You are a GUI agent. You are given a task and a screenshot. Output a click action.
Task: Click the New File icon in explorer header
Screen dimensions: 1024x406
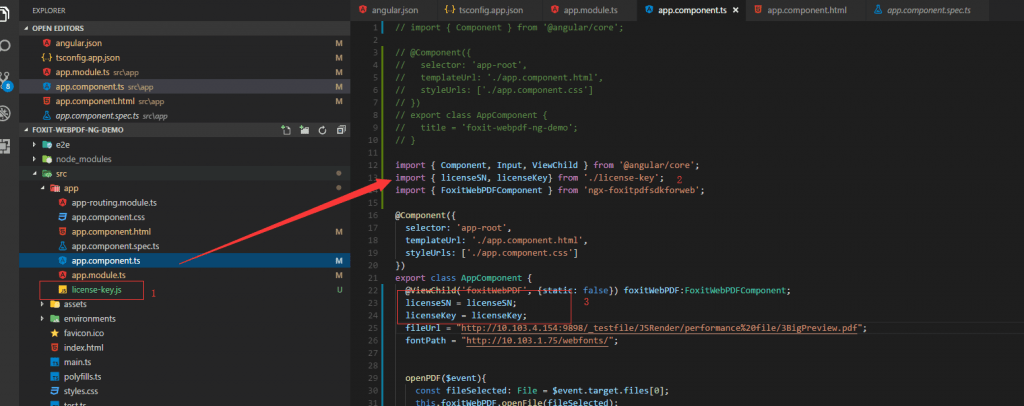coord(286,130)
